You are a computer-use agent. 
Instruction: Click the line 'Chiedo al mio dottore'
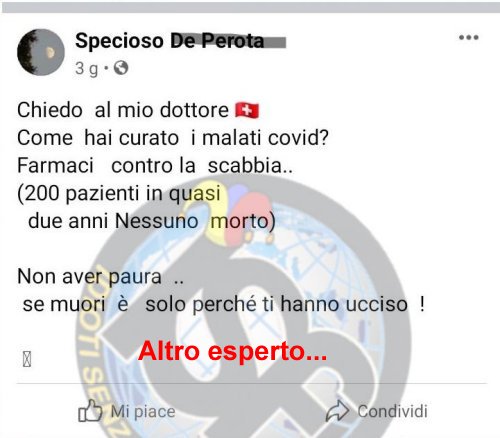tap(123, 110)
